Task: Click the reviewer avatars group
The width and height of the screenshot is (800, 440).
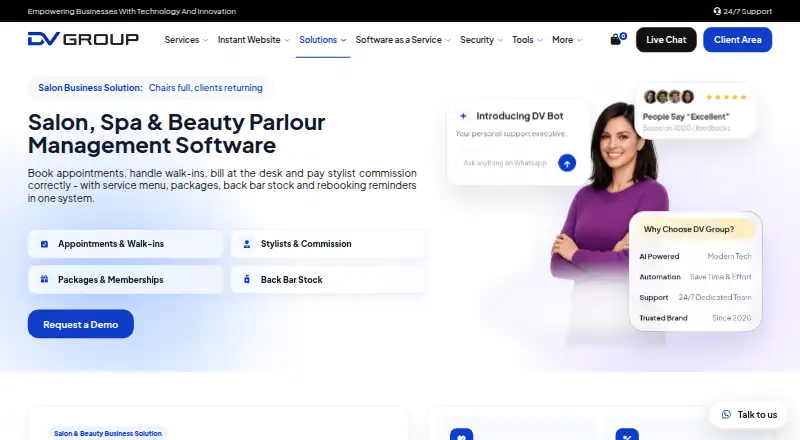Action: (669, 96)
